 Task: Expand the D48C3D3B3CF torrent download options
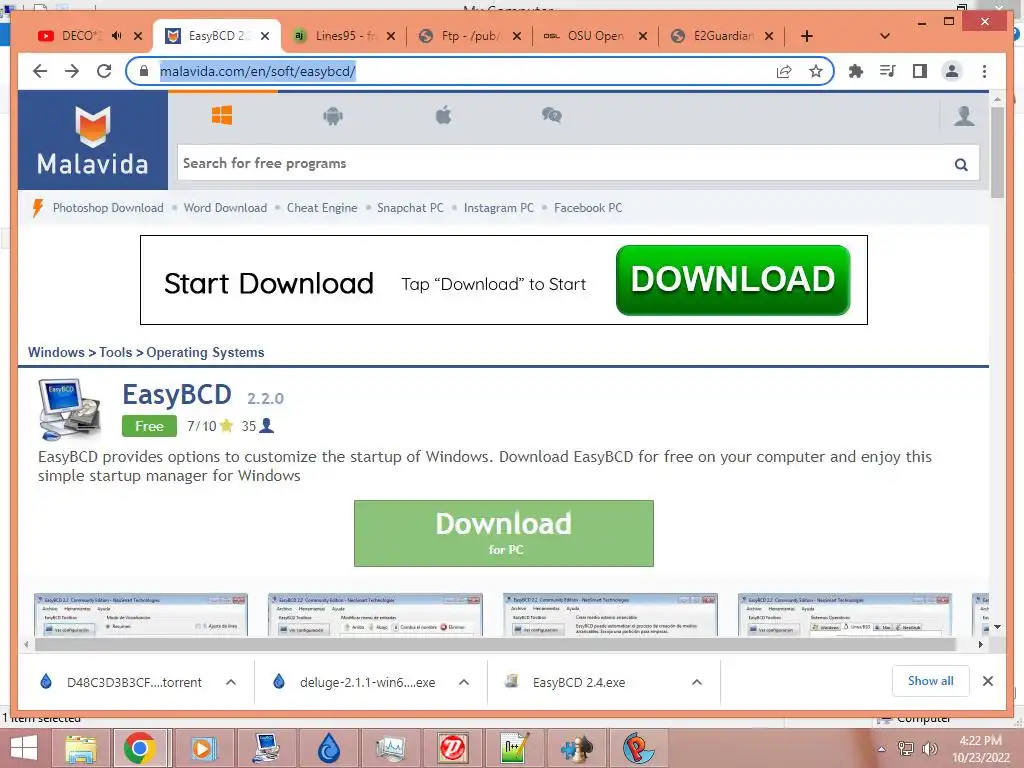[231, 682]
